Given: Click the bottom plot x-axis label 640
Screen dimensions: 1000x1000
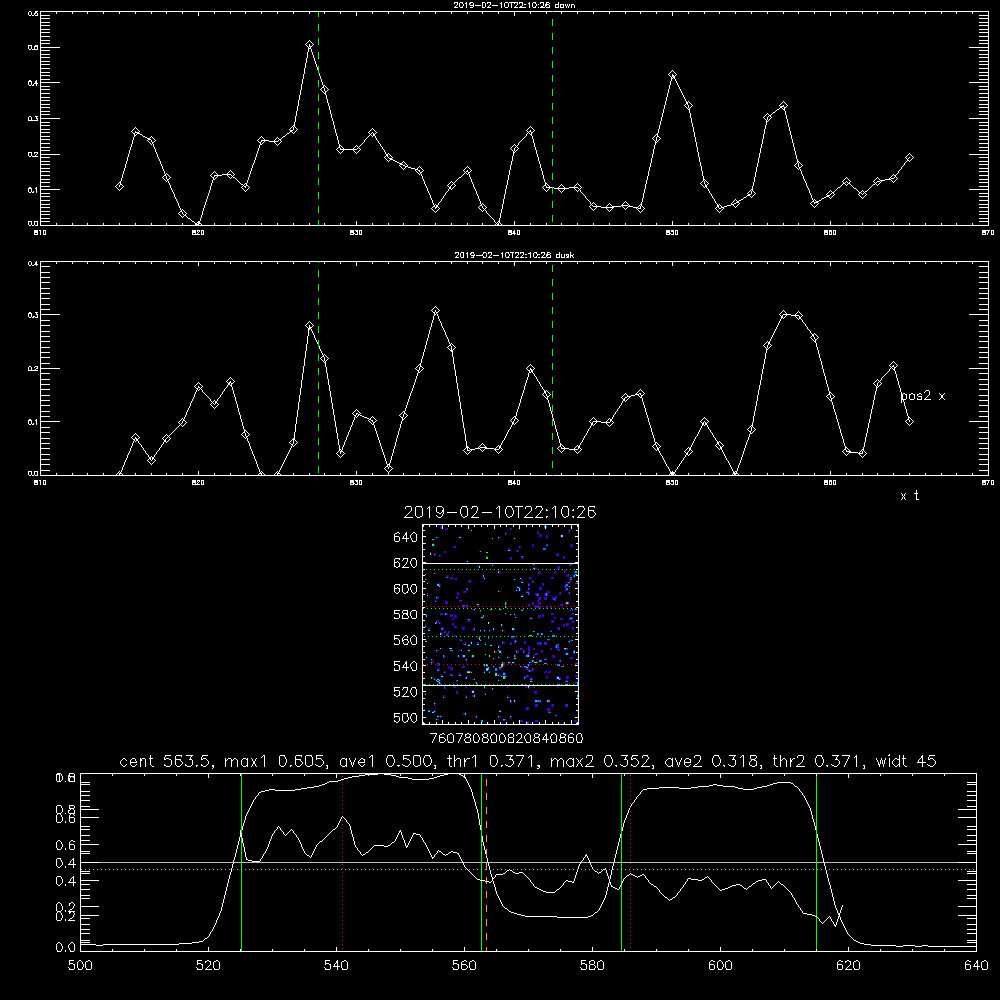Looking at the screenshot, I should [976, 966].
